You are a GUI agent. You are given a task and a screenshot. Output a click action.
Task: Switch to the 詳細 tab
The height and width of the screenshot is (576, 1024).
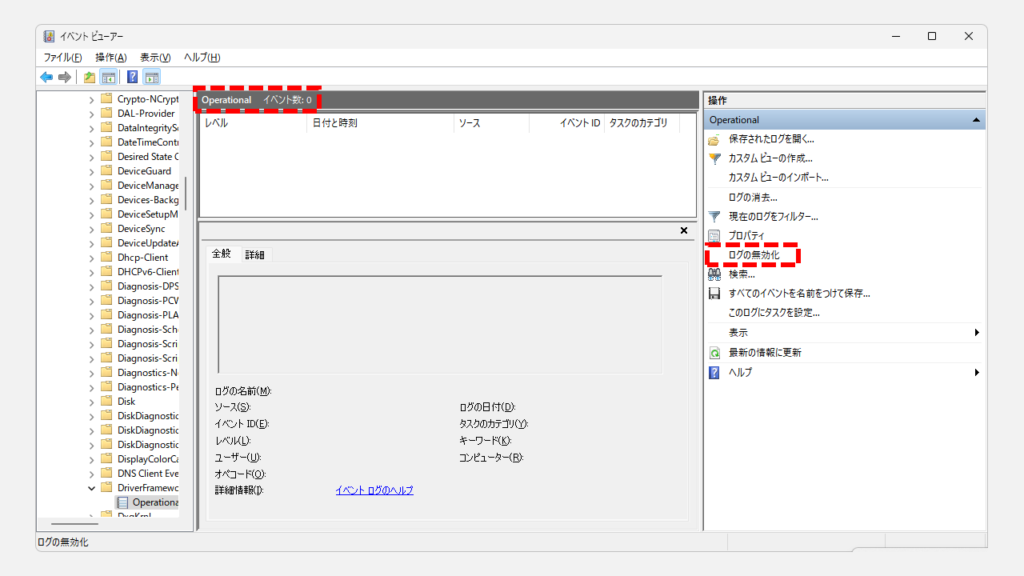255,255
